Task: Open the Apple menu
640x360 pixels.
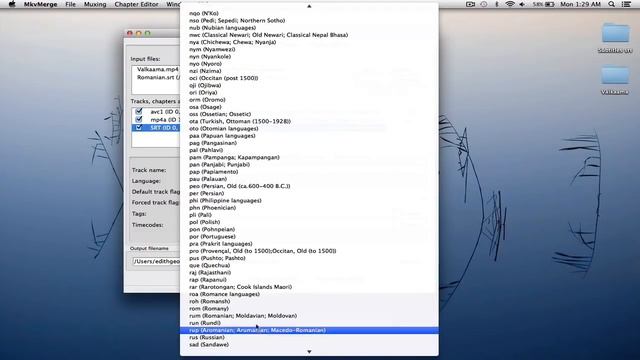Action: (x=12, y=4)
